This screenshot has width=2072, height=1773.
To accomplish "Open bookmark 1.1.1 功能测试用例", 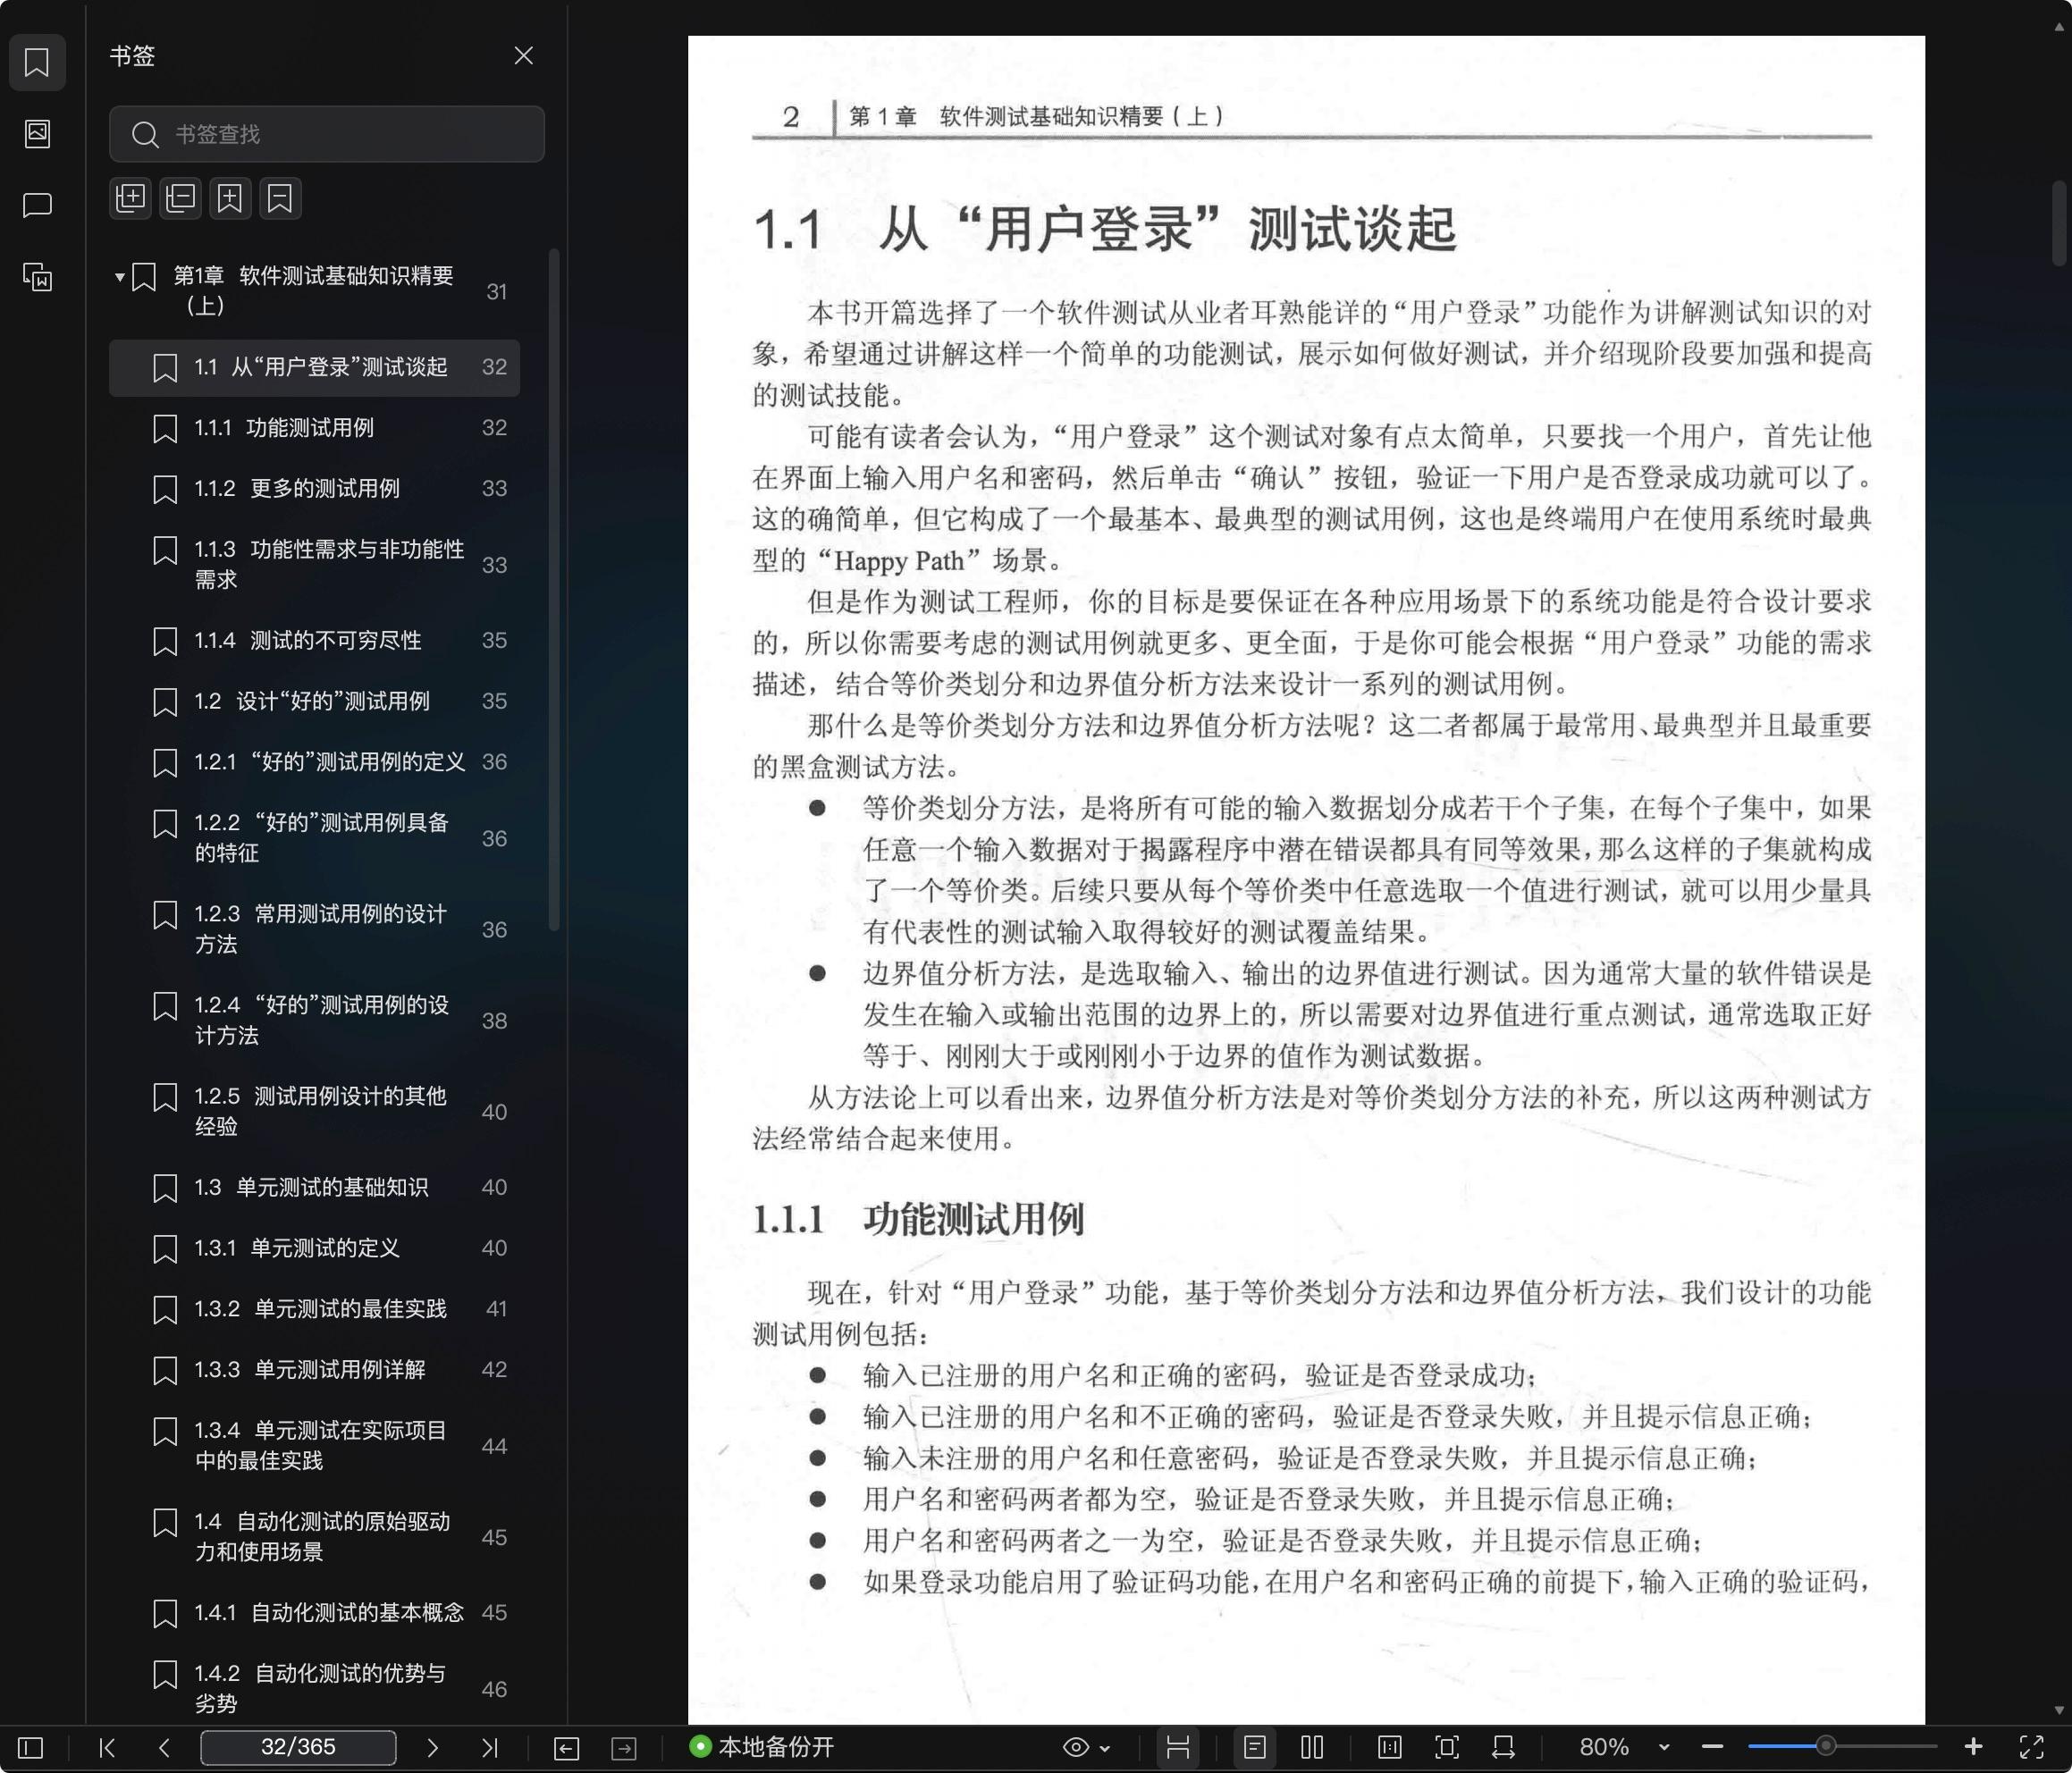I will (x=314, y=428).
